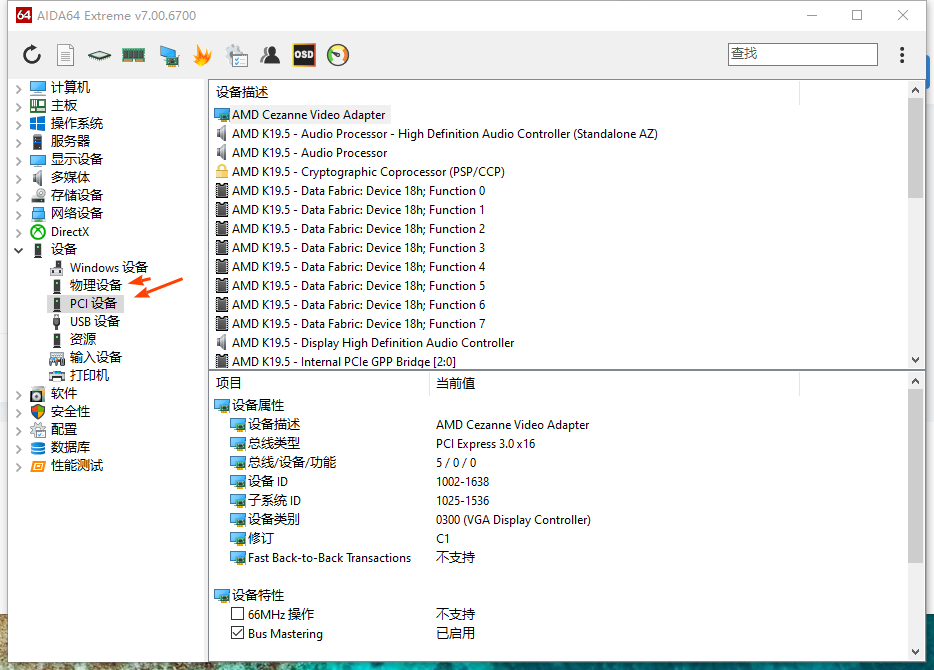
Task: Select PCI 设备 in the tree
Action: 93,304
